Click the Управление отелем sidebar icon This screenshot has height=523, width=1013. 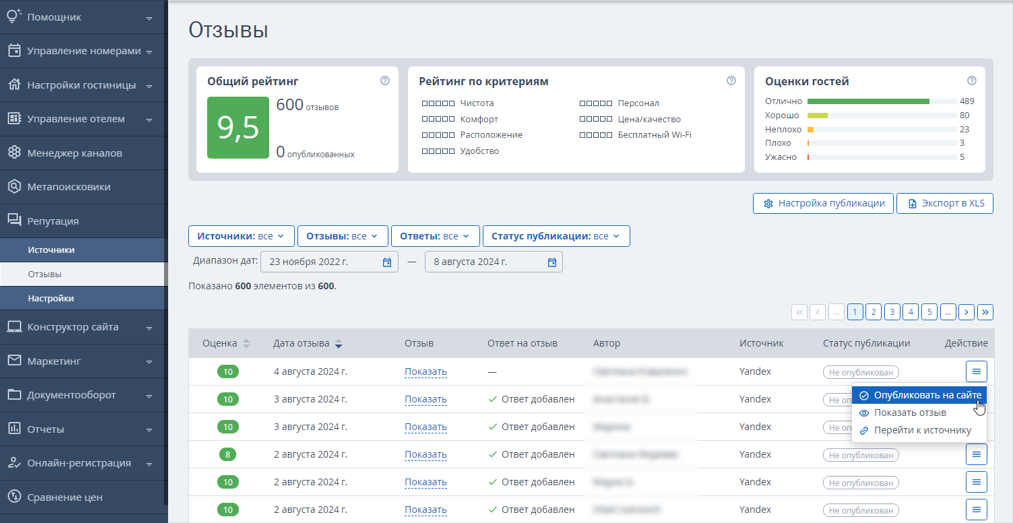14,119
